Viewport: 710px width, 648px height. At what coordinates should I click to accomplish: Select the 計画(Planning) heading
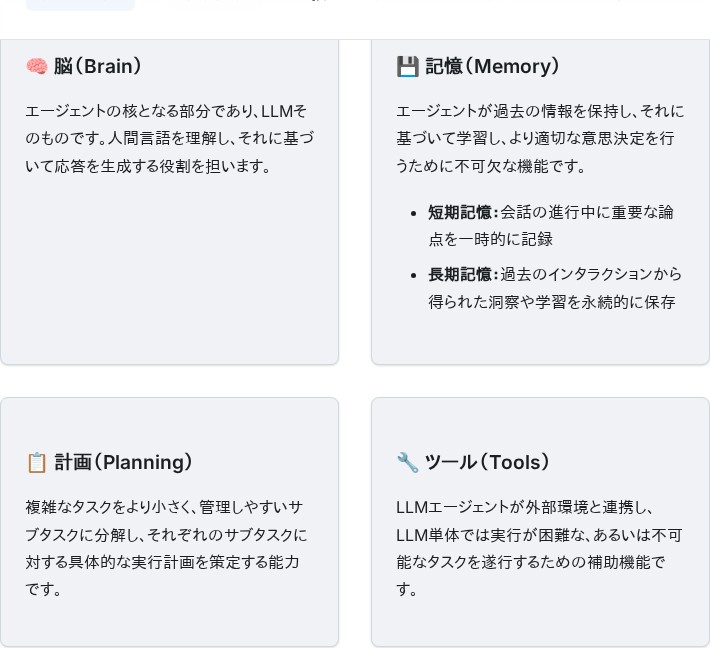click(123, 462)
